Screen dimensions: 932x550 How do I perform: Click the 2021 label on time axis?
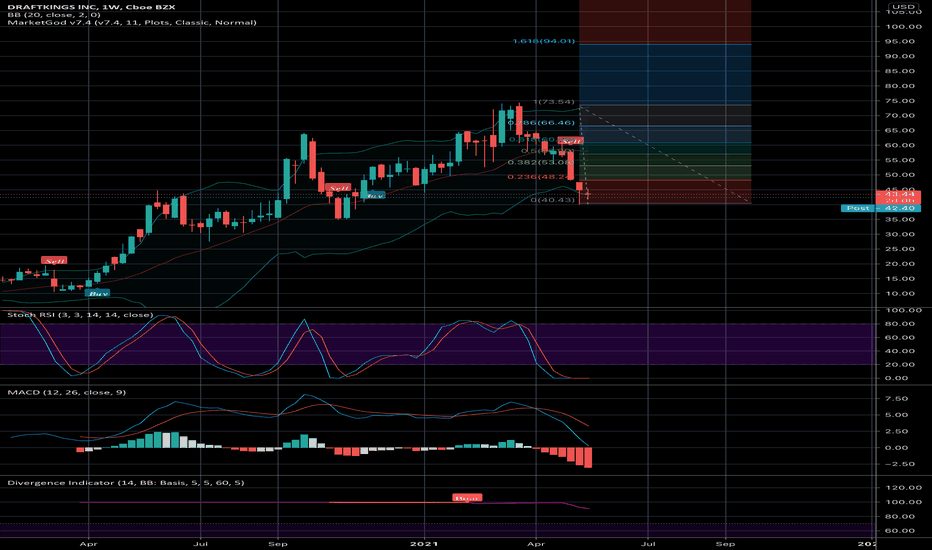[425, 543]
